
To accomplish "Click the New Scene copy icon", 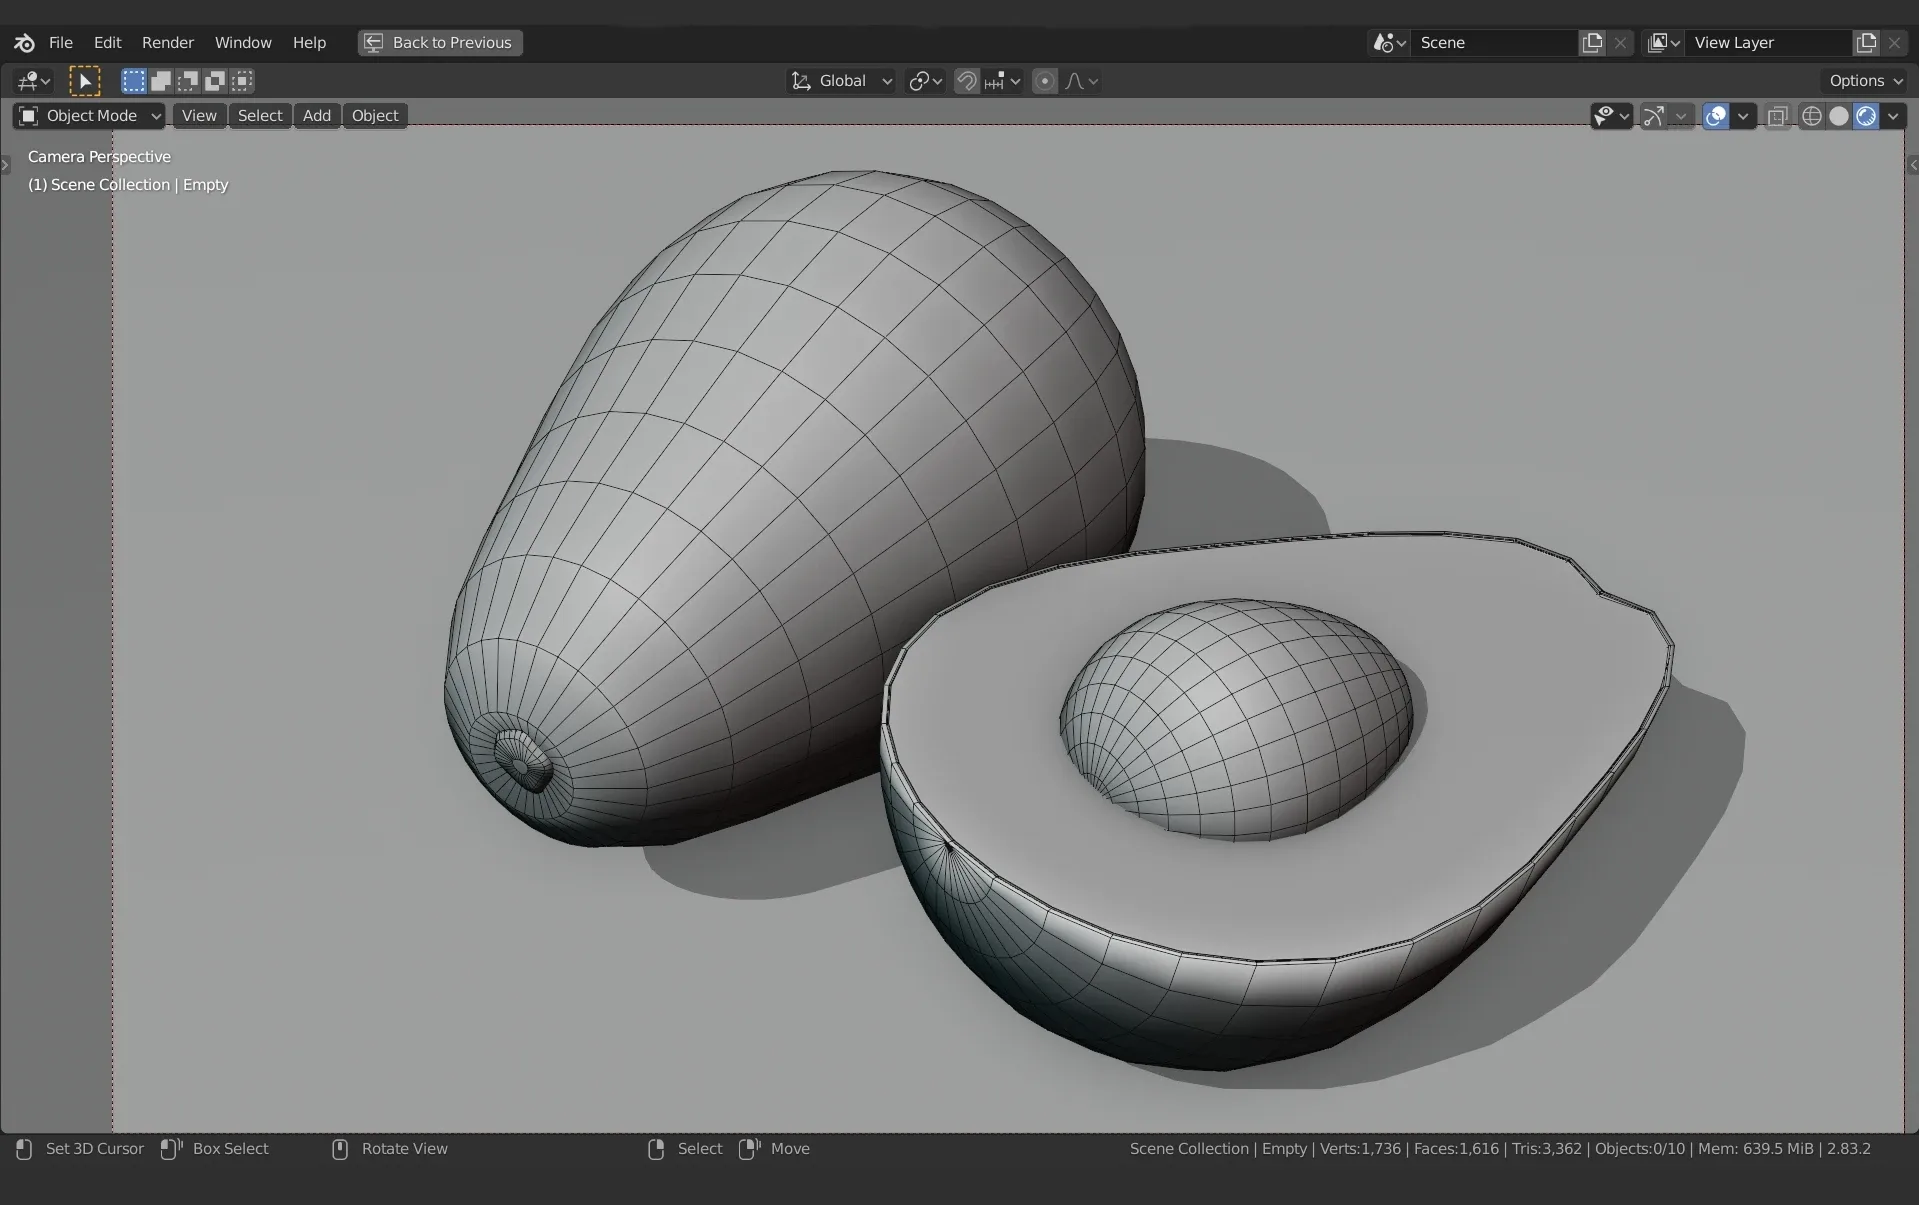I will (x=1591, y=43).
